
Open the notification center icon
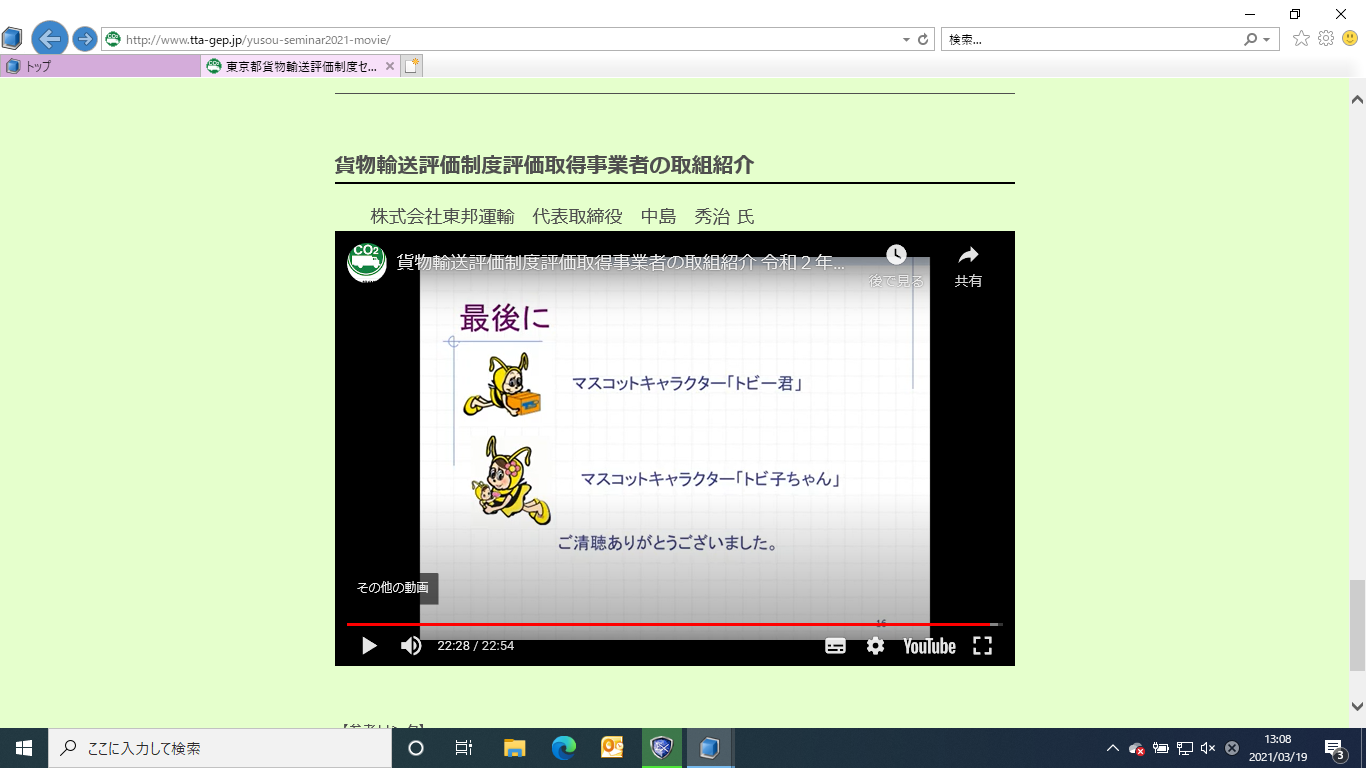coord(1335,748)
